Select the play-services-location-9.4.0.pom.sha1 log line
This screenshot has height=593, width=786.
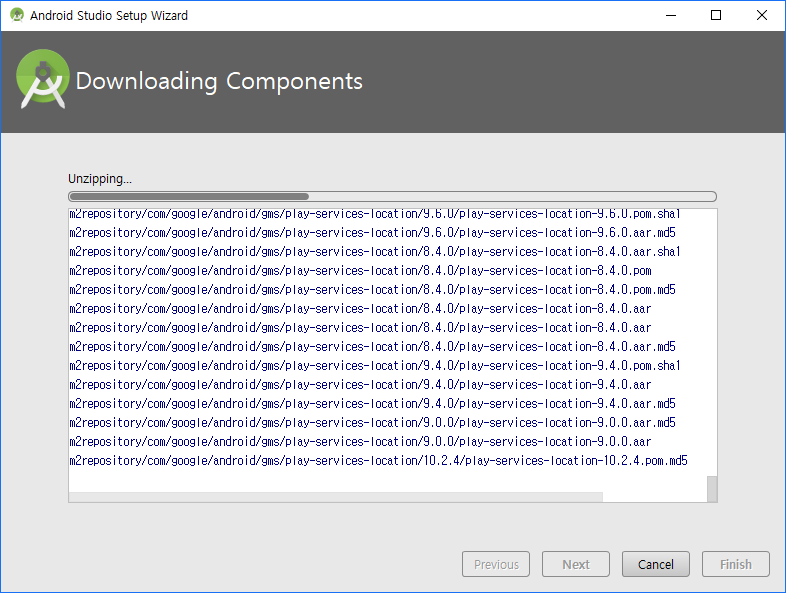pyautogui.click(x=375, y=366)
